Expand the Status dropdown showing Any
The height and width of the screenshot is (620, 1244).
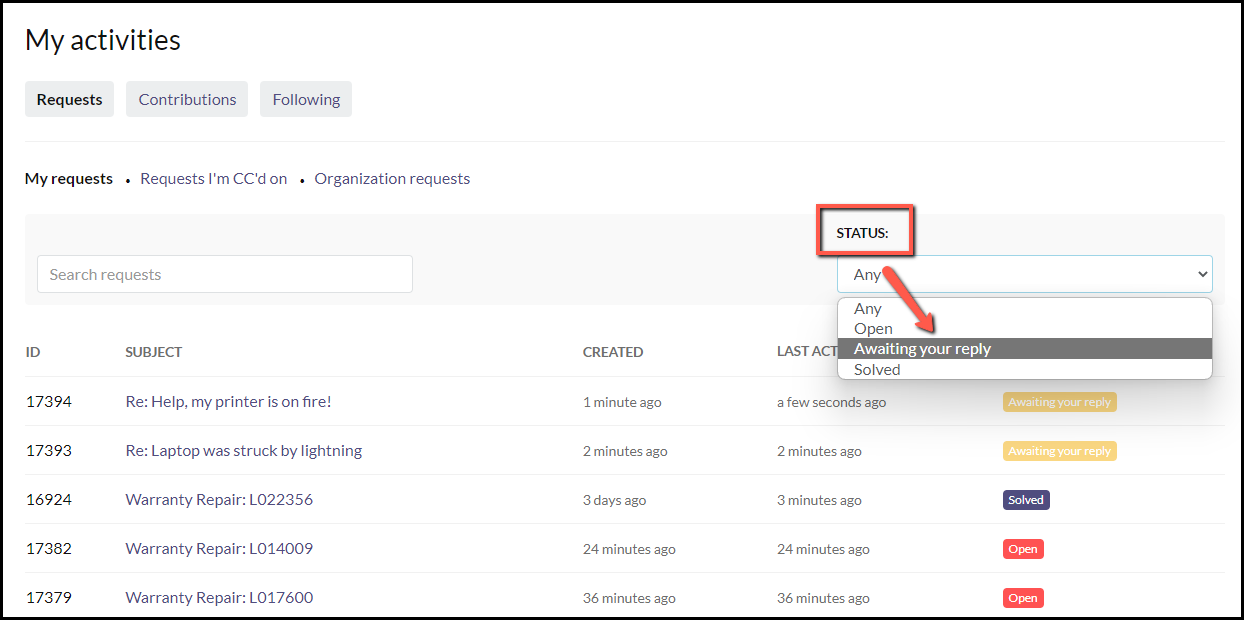tap(1024, 274)
